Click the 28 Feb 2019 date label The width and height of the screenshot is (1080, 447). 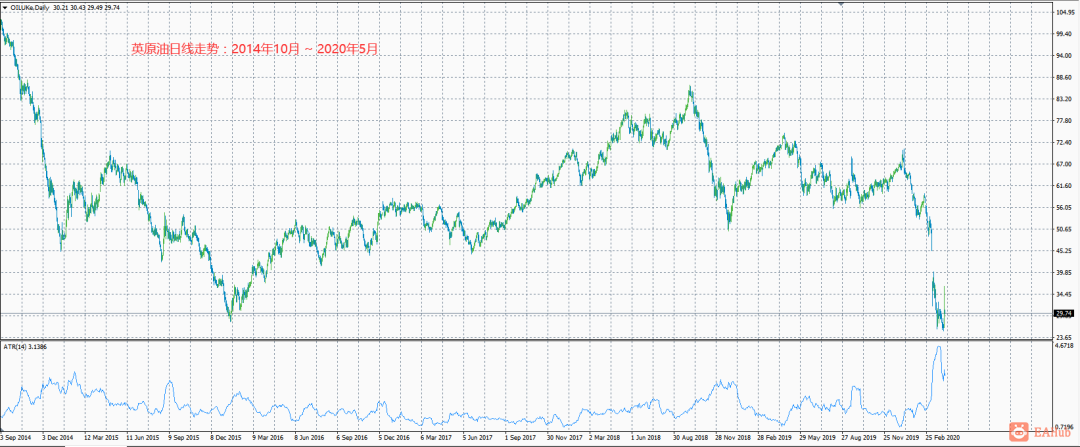[773, 437]
